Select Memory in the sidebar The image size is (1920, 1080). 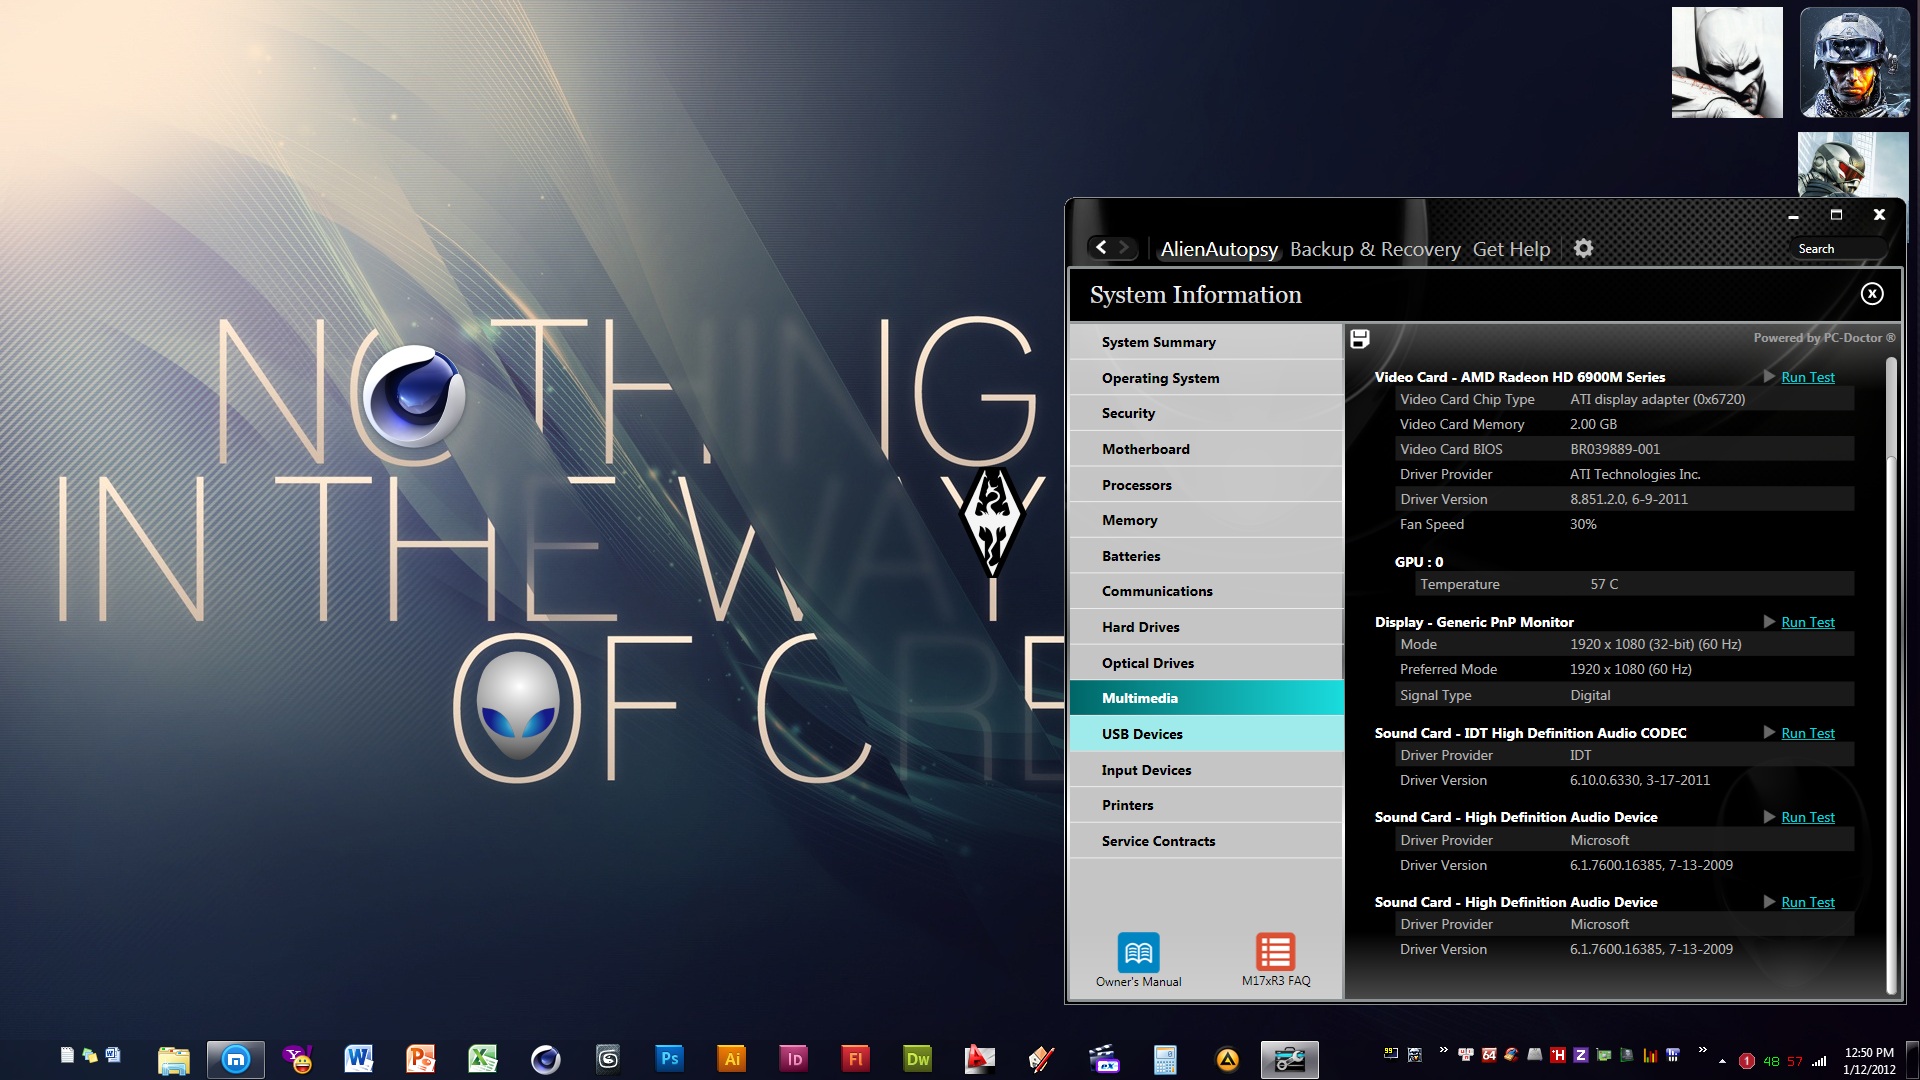1206,520
